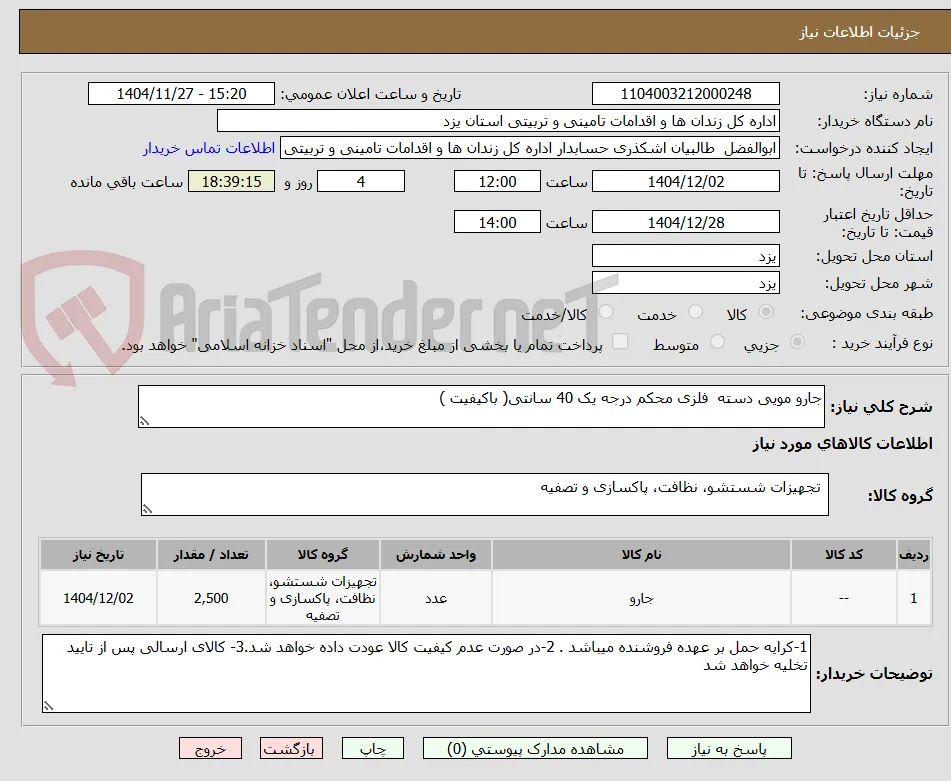Select the 'کالا' radio button
This screenshot has height=781, width=951.
[766, 312]
